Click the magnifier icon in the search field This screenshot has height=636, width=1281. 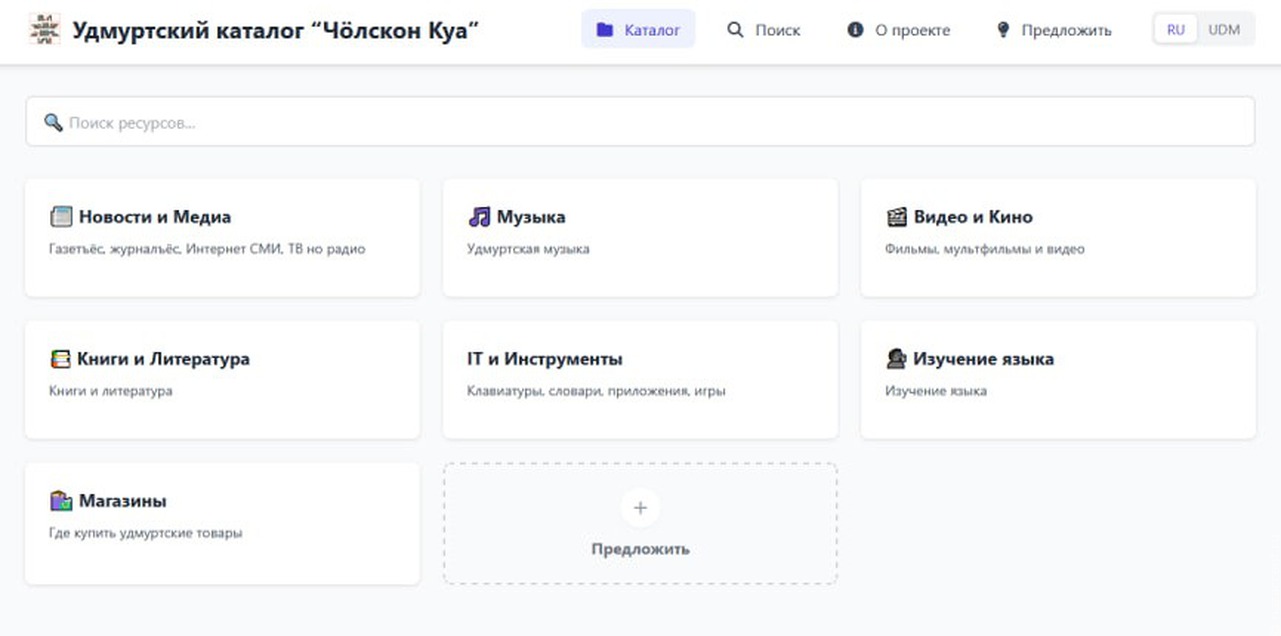click(53, 121)
